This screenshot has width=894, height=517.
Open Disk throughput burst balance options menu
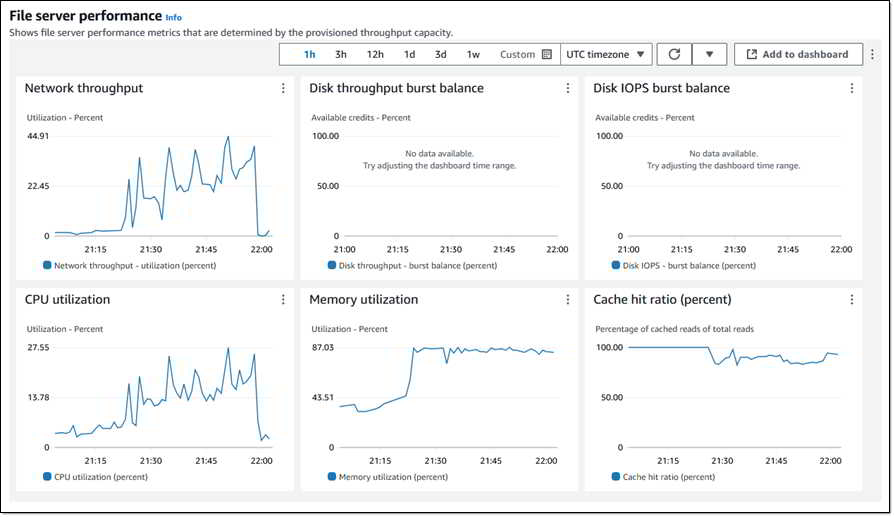coord(567,88)
